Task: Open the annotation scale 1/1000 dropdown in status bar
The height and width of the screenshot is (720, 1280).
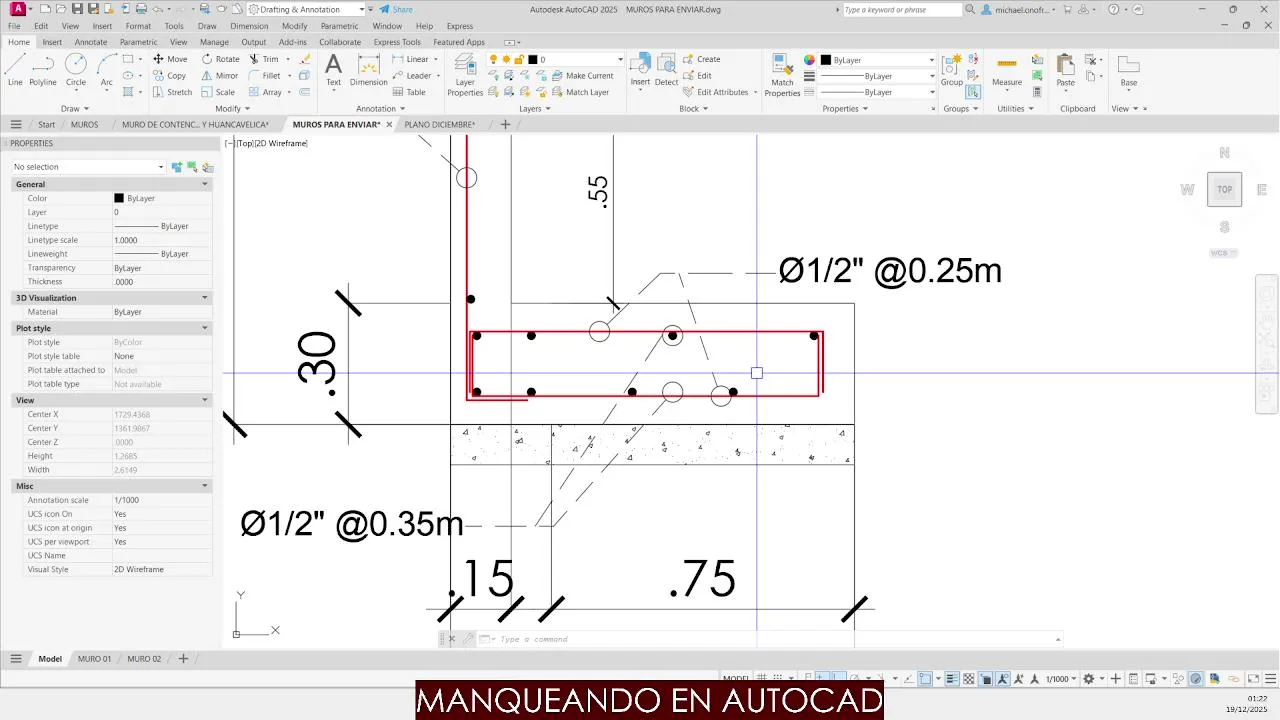Action: point(1061,679)
